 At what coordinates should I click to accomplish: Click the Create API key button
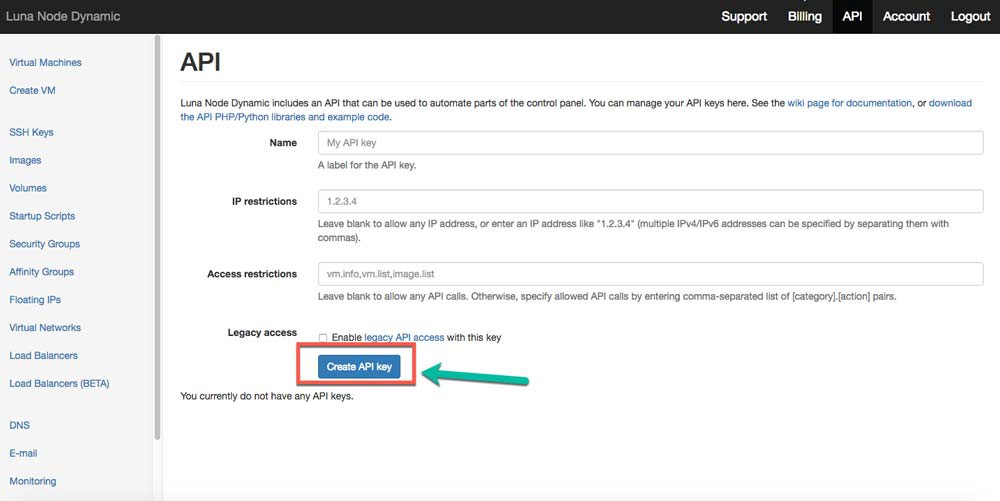(359, 367)
